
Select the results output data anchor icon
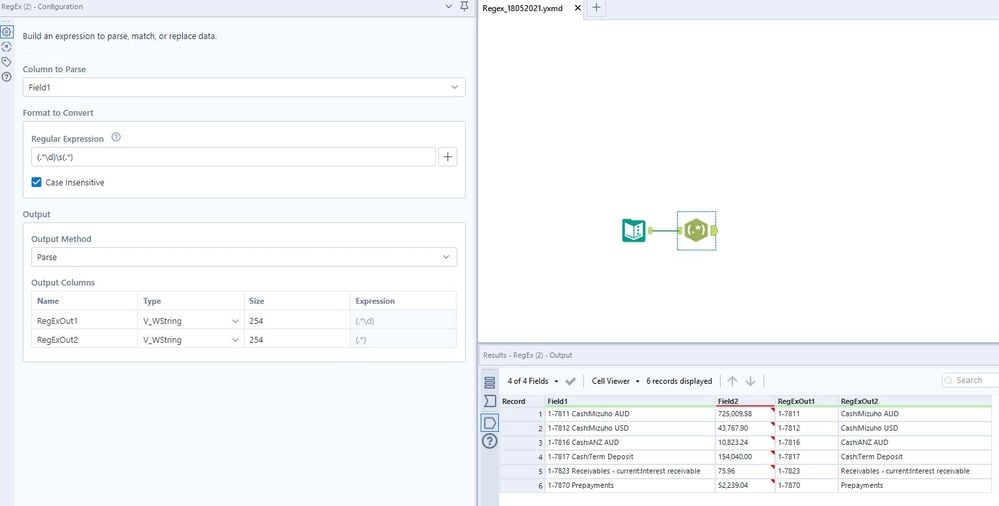pos(489,423)
